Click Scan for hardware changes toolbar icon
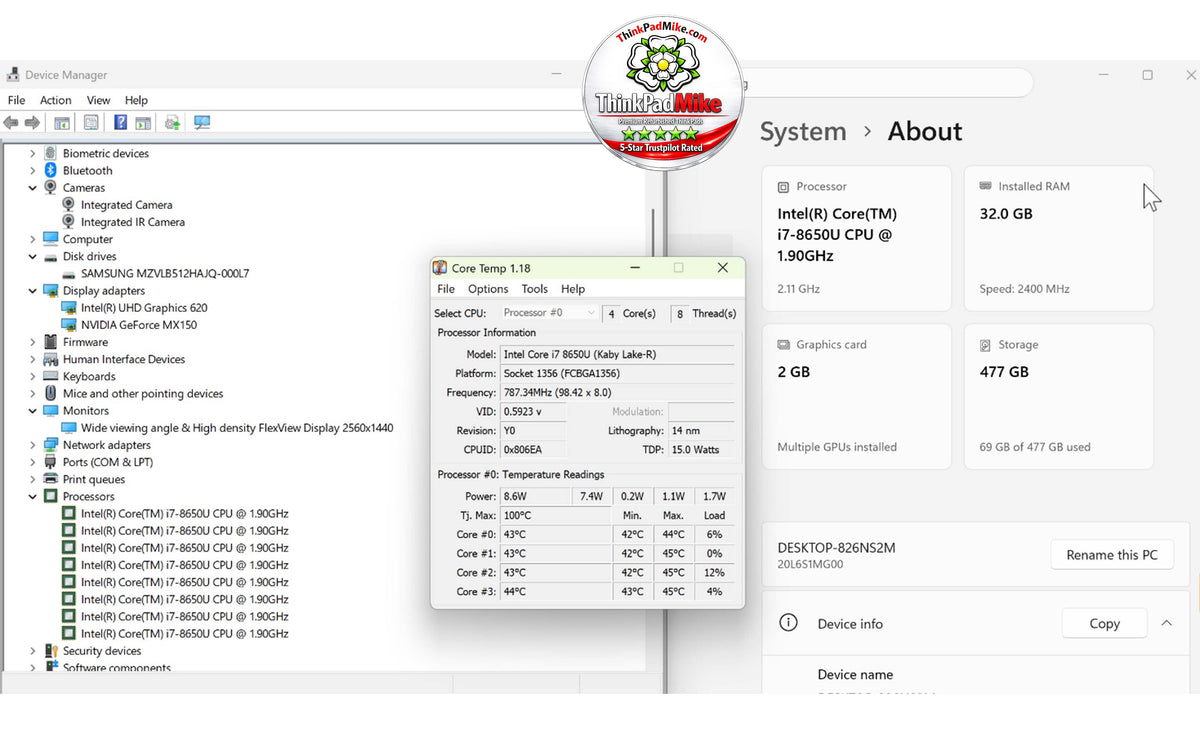 (202, 123)
